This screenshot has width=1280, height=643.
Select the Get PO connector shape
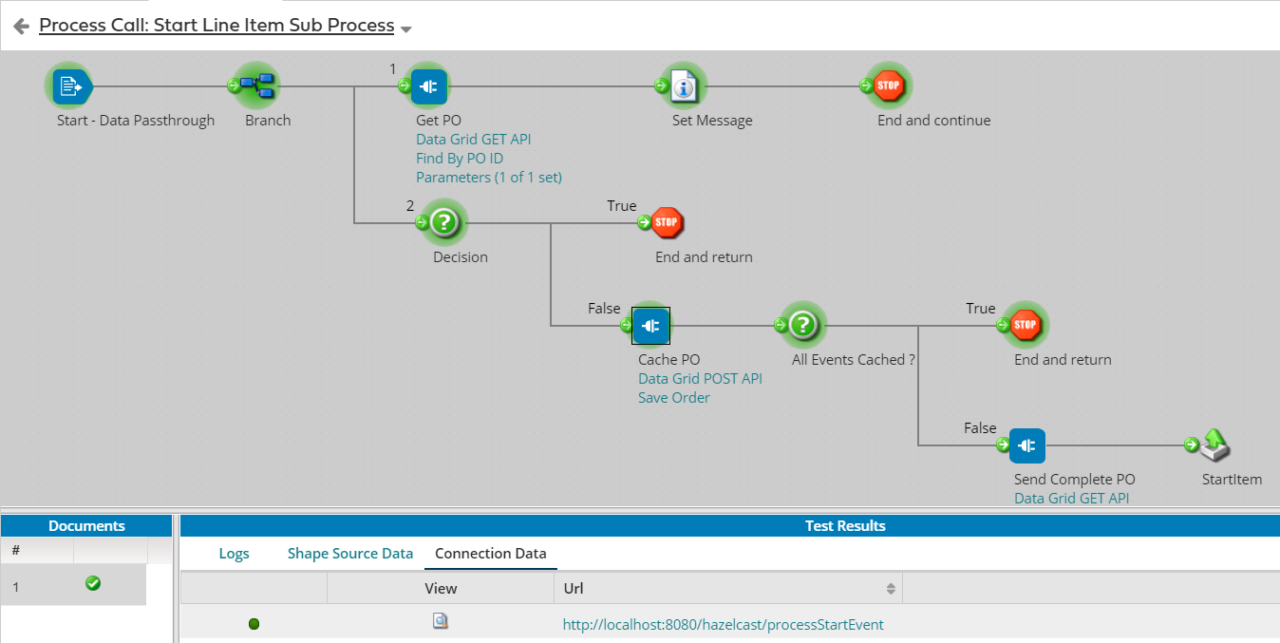(x=428, y=86)
